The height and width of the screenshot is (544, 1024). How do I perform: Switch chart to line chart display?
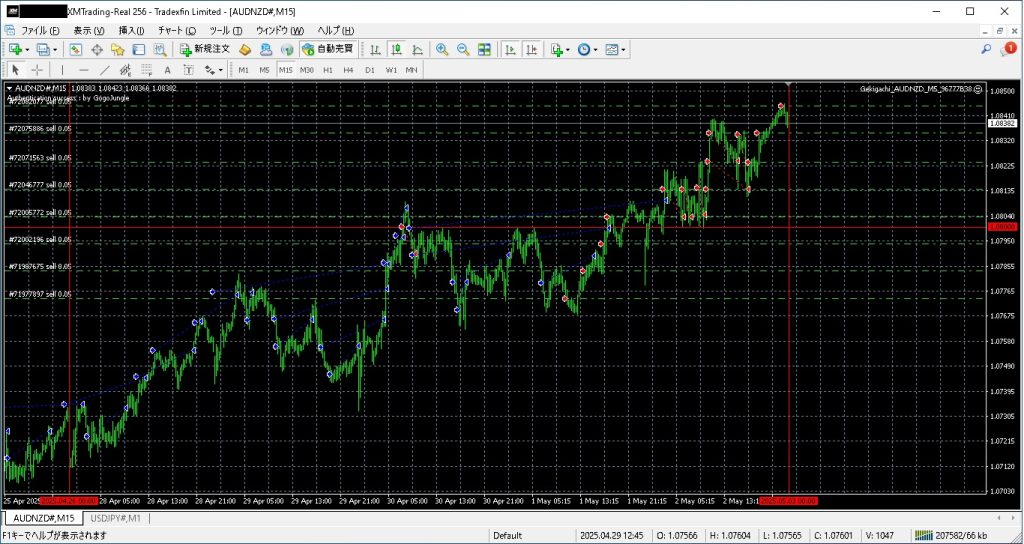(x=417, y=49)
